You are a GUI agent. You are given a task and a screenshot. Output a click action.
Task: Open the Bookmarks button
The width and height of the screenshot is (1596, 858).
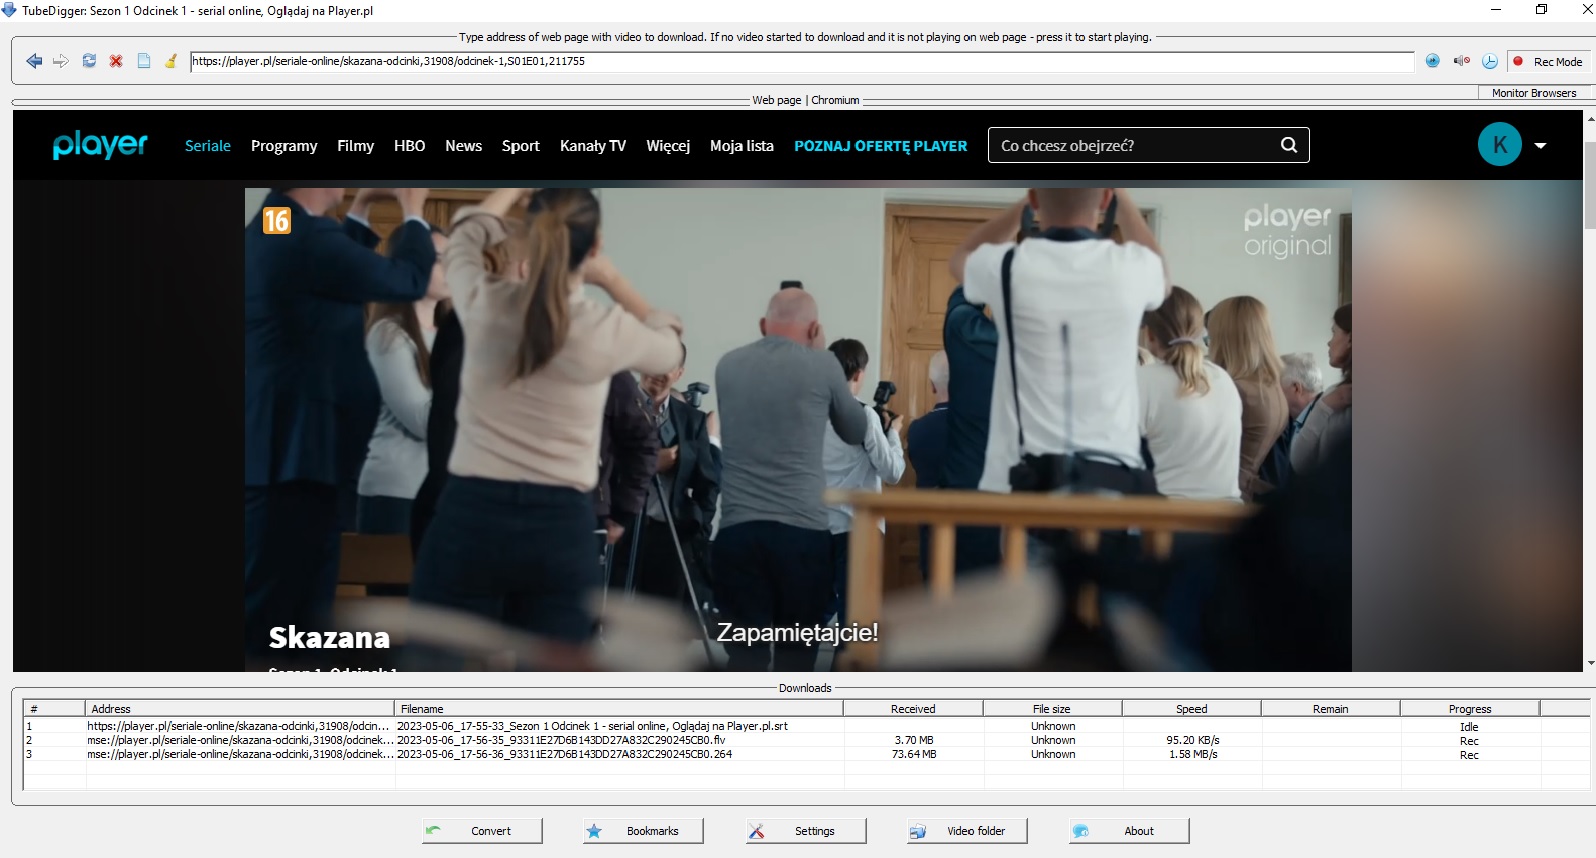click(x=643, y=831)
